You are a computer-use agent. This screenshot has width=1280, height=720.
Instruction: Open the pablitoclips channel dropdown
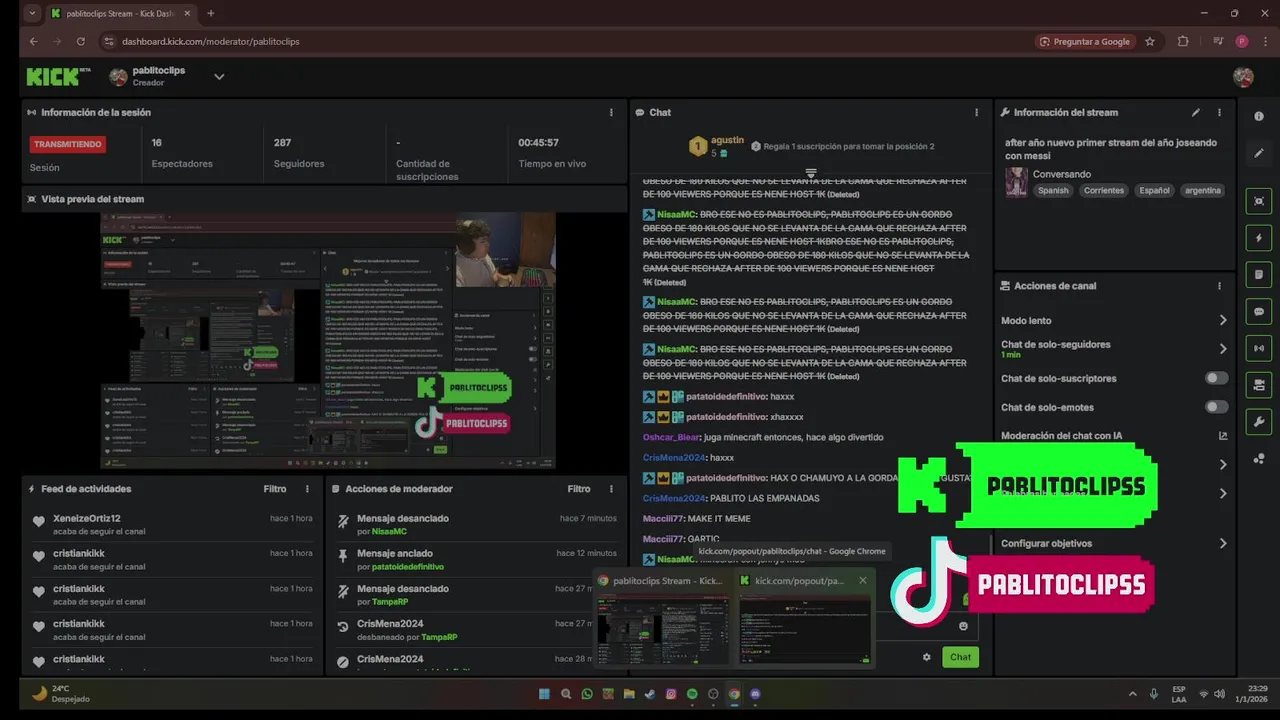point(219,77)
